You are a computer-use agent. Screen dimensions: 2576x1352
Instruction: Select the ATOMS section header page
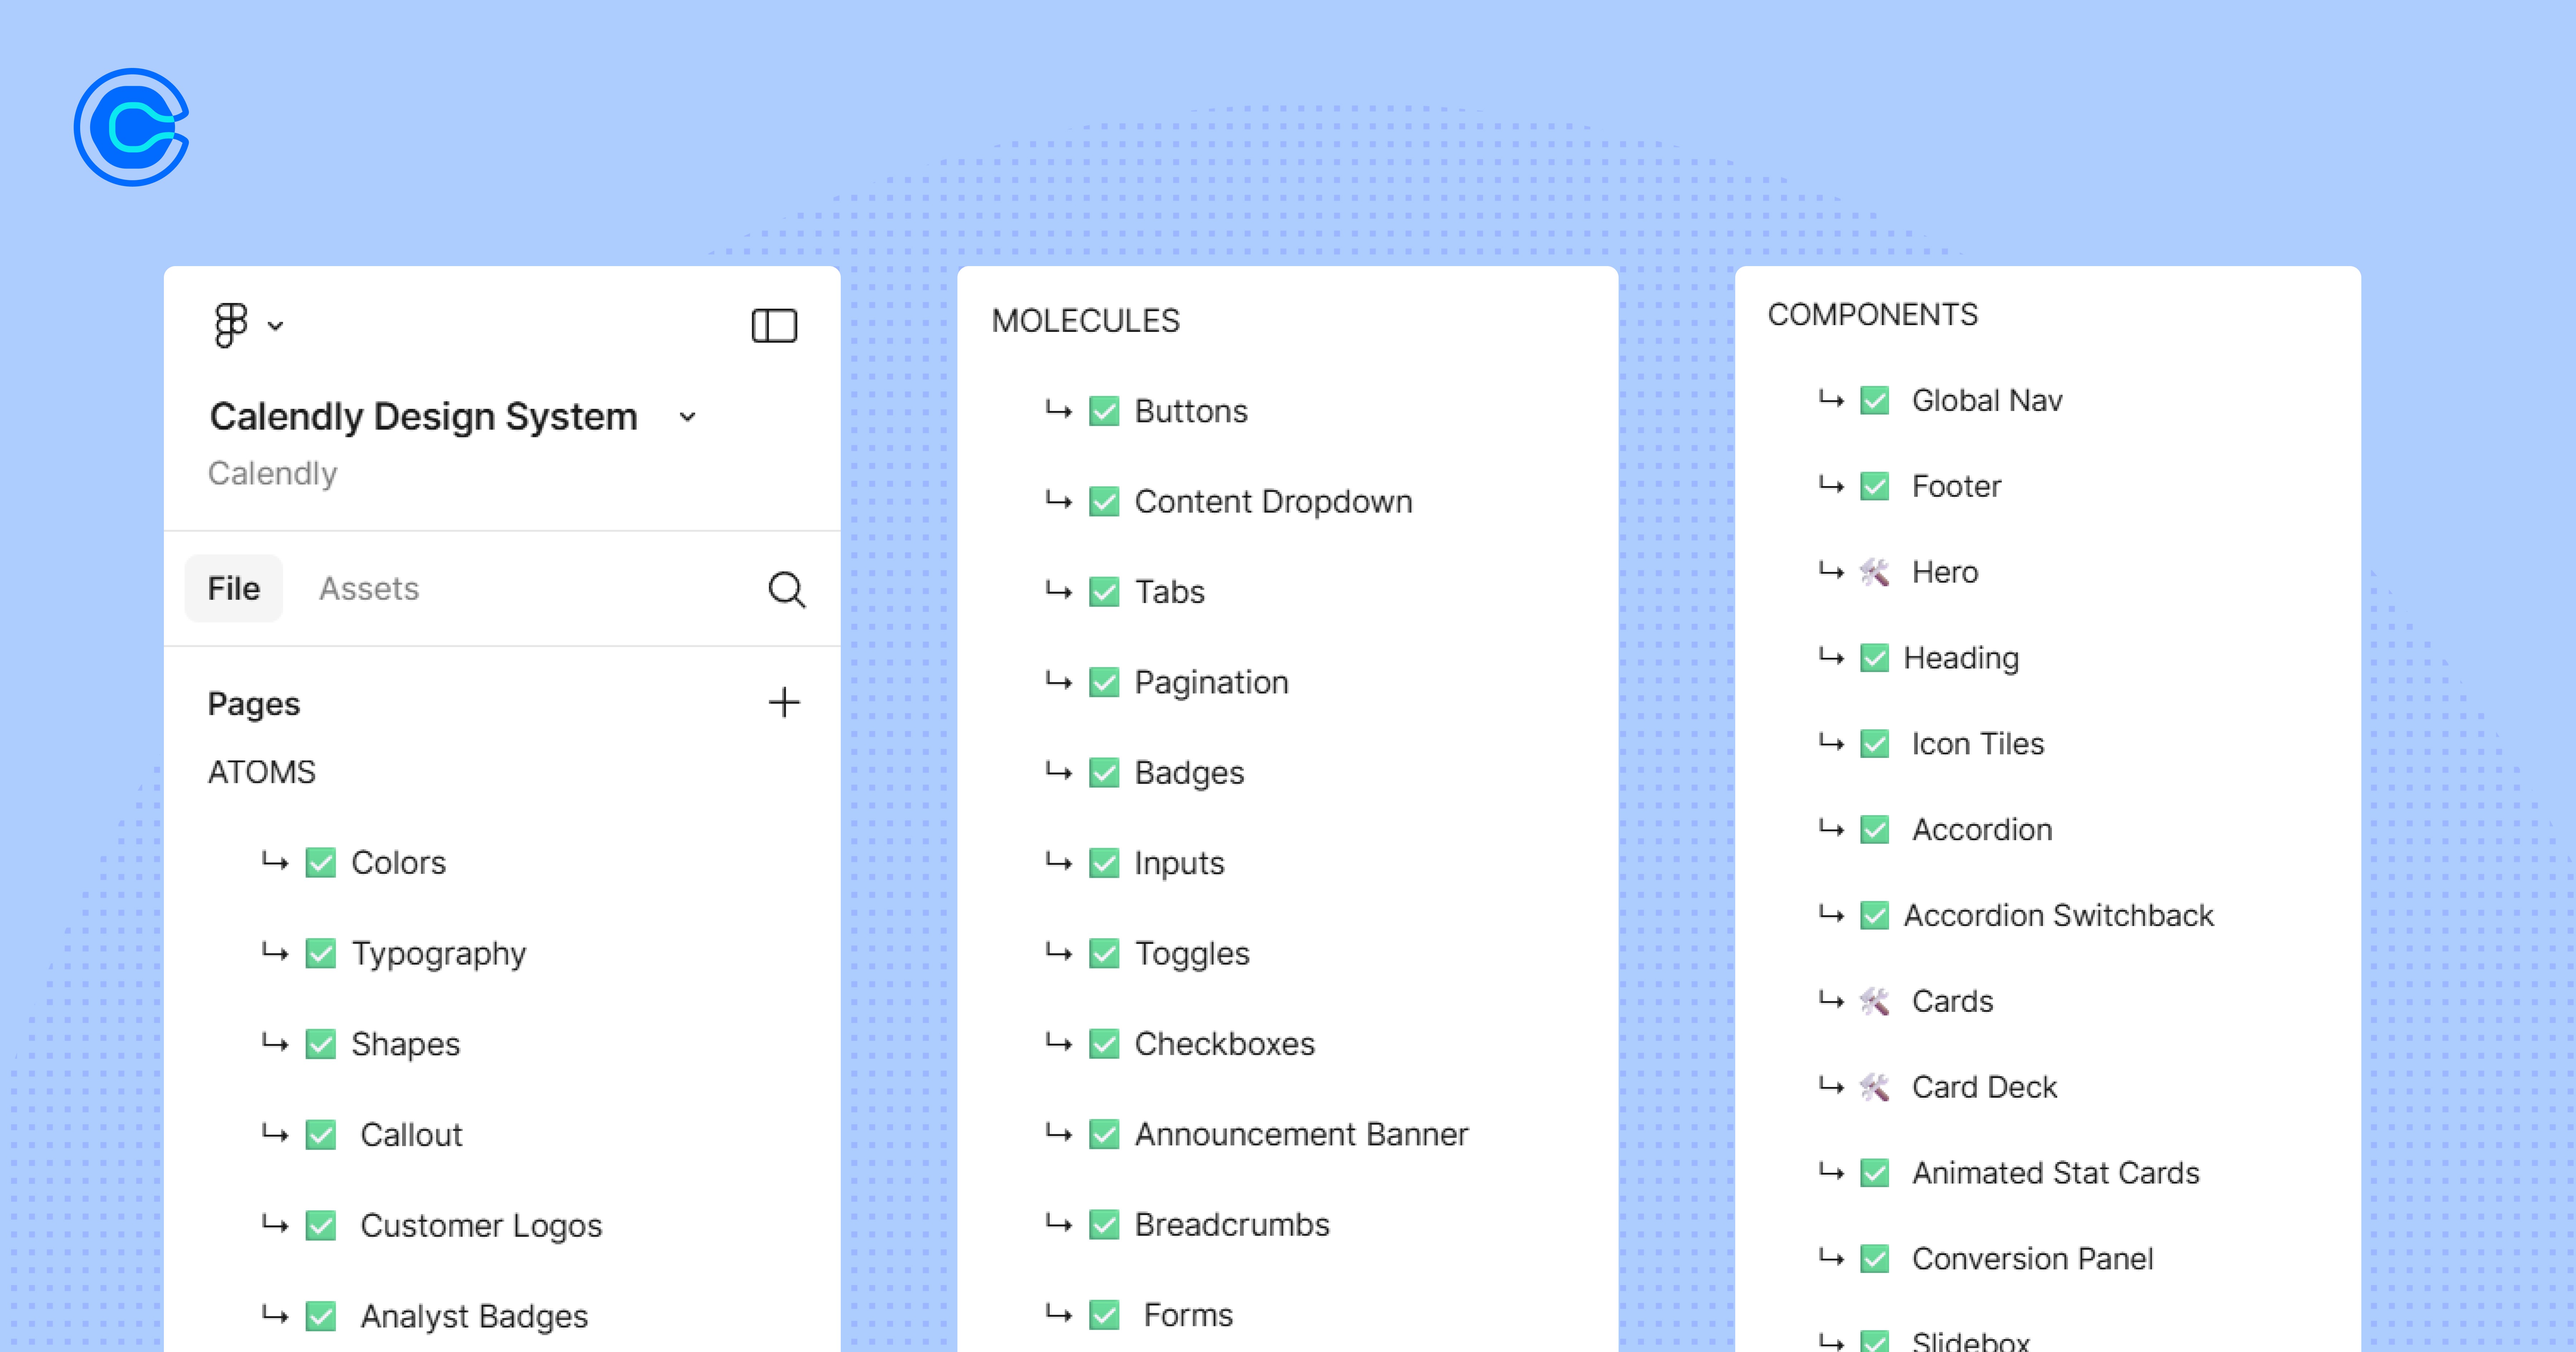click(262, 772)
